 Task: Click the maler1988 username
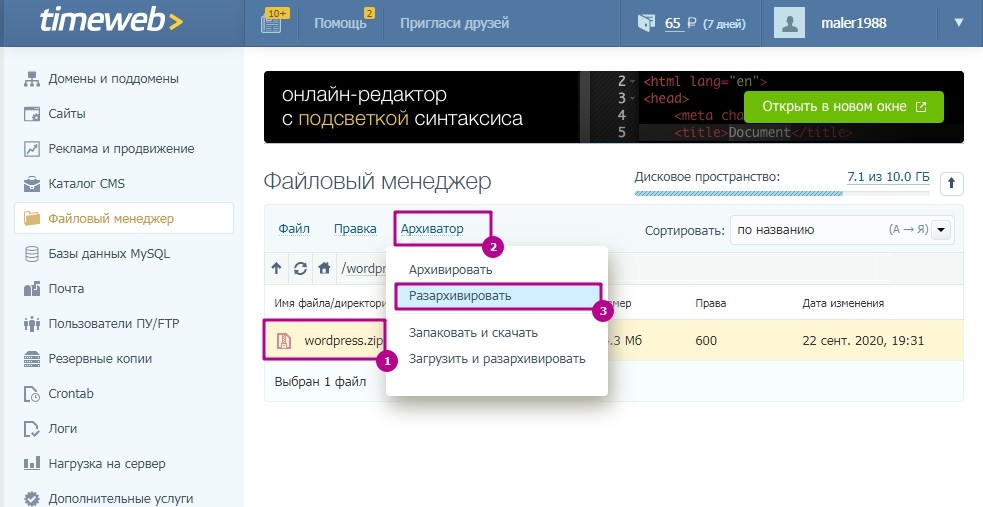coord(853,23)
